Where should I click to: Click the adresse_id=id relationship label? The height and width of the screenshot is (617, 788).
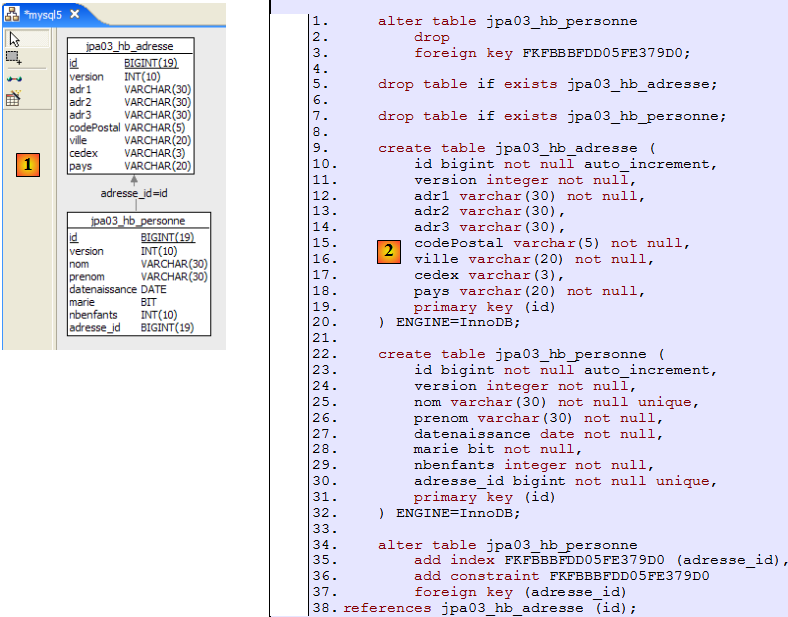click(134, 193)
